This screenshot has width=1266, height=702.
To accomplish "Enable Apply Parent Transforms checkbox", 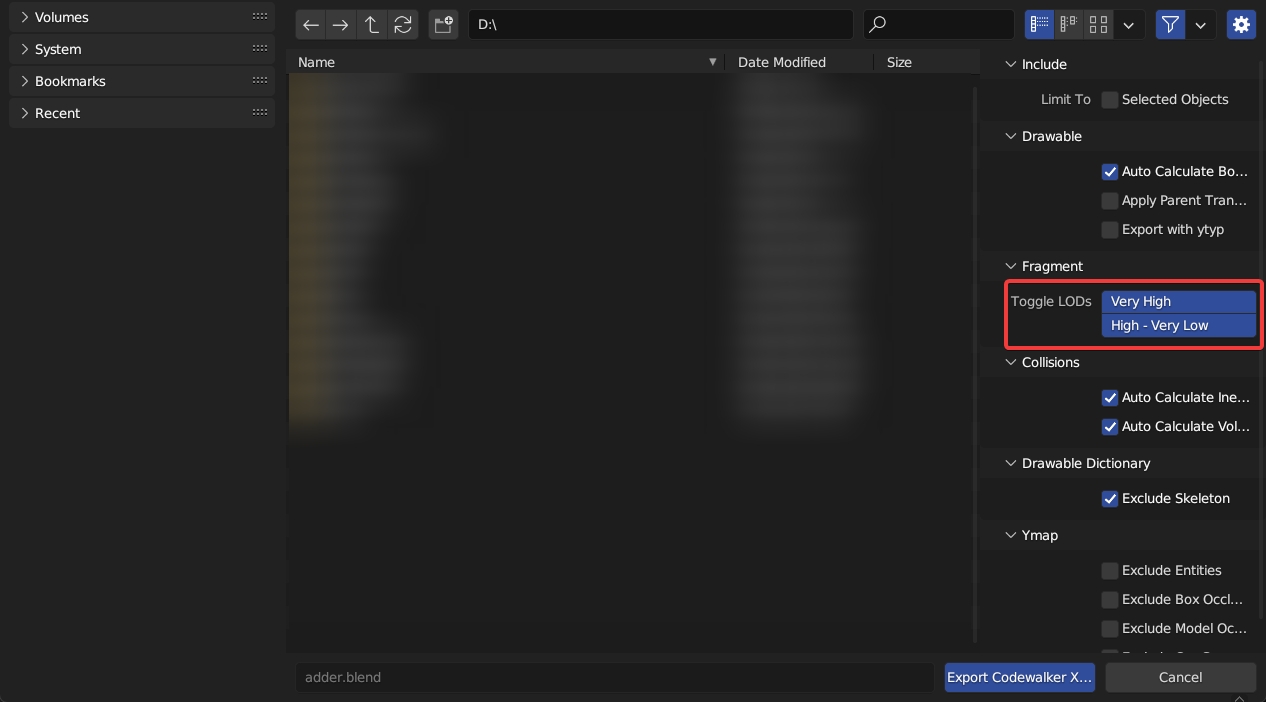I will pos(1110,201).
